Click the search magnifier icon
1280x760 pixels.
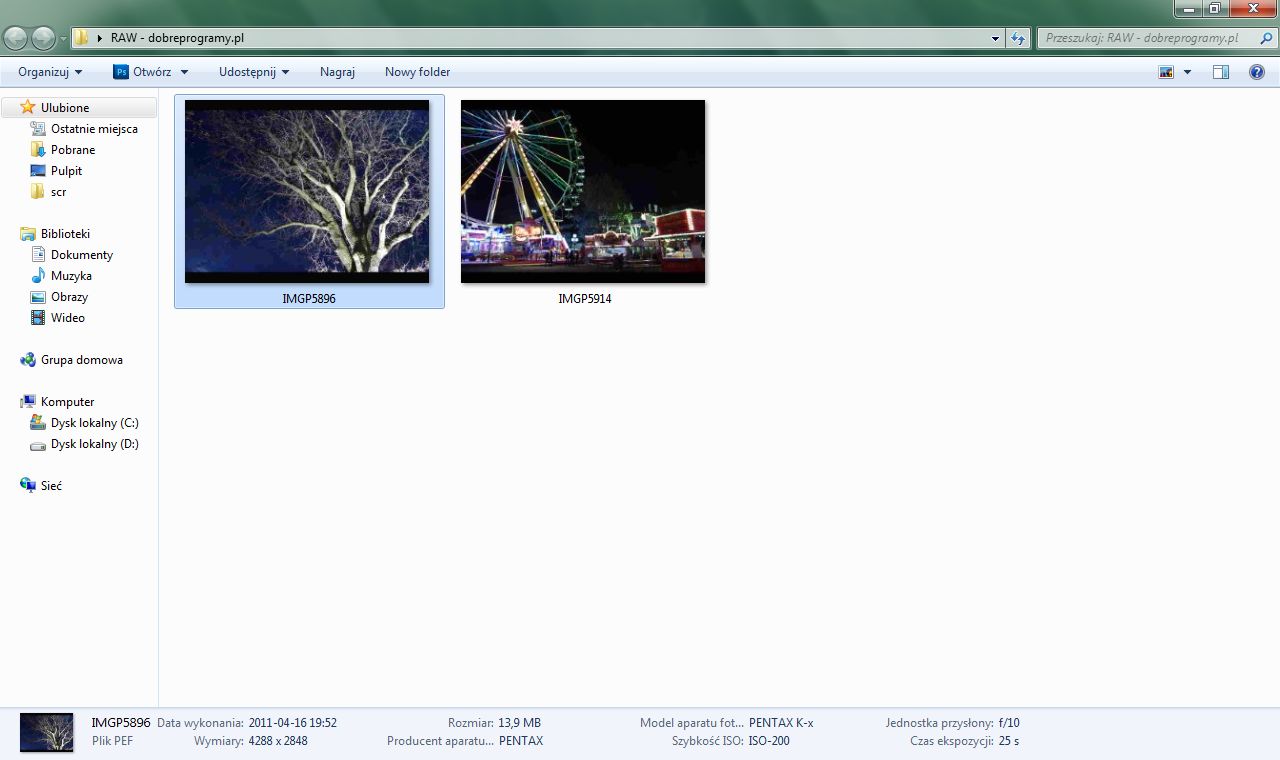coord(1267,38)
